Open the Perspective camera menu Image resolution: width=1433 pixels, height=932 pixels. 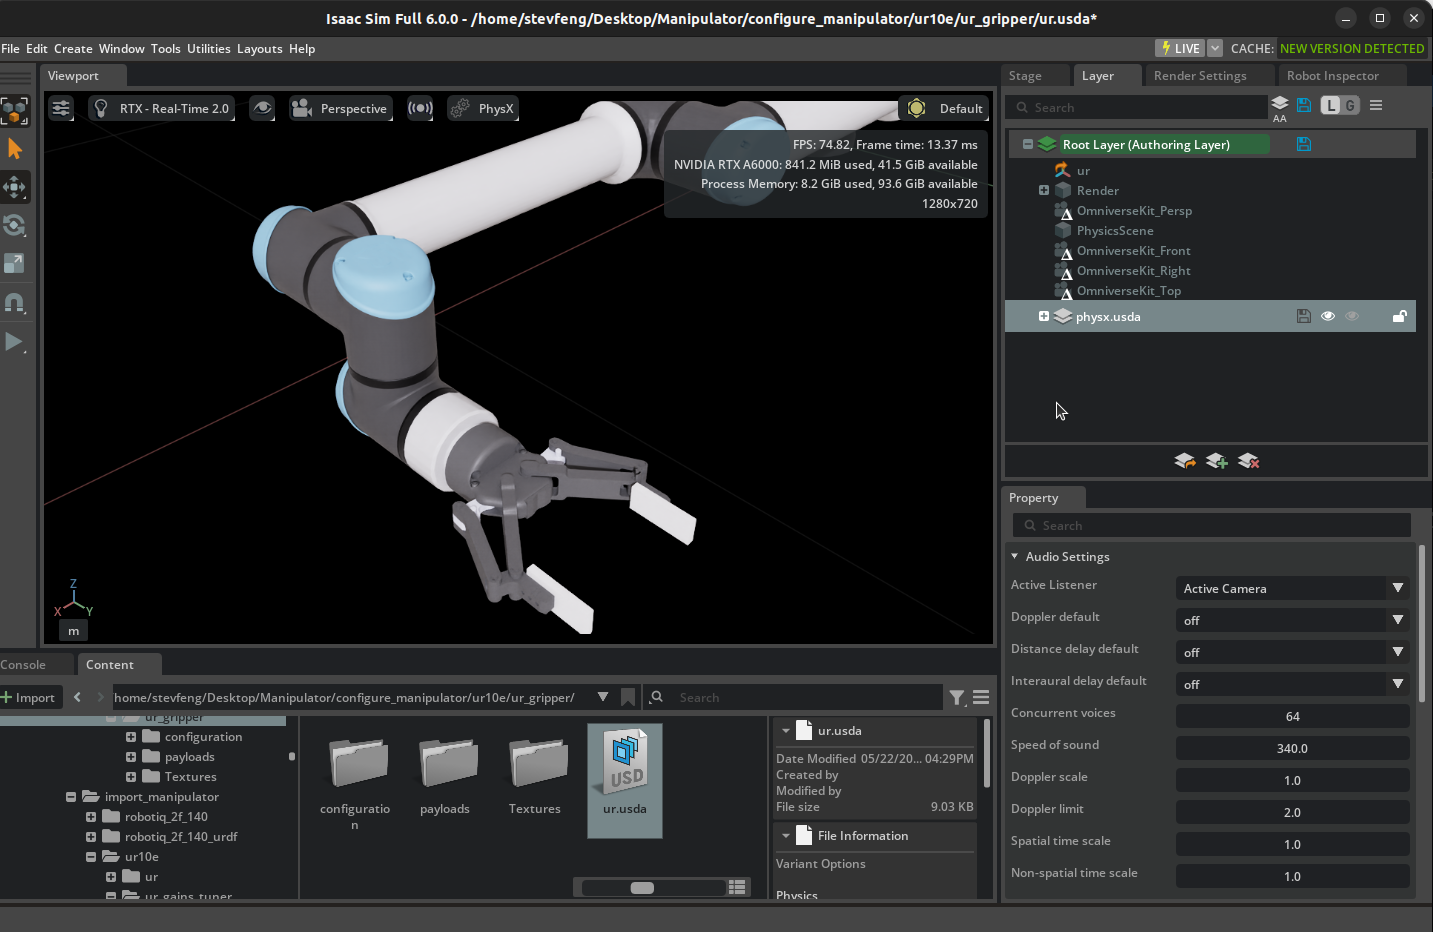coord(341,108)
